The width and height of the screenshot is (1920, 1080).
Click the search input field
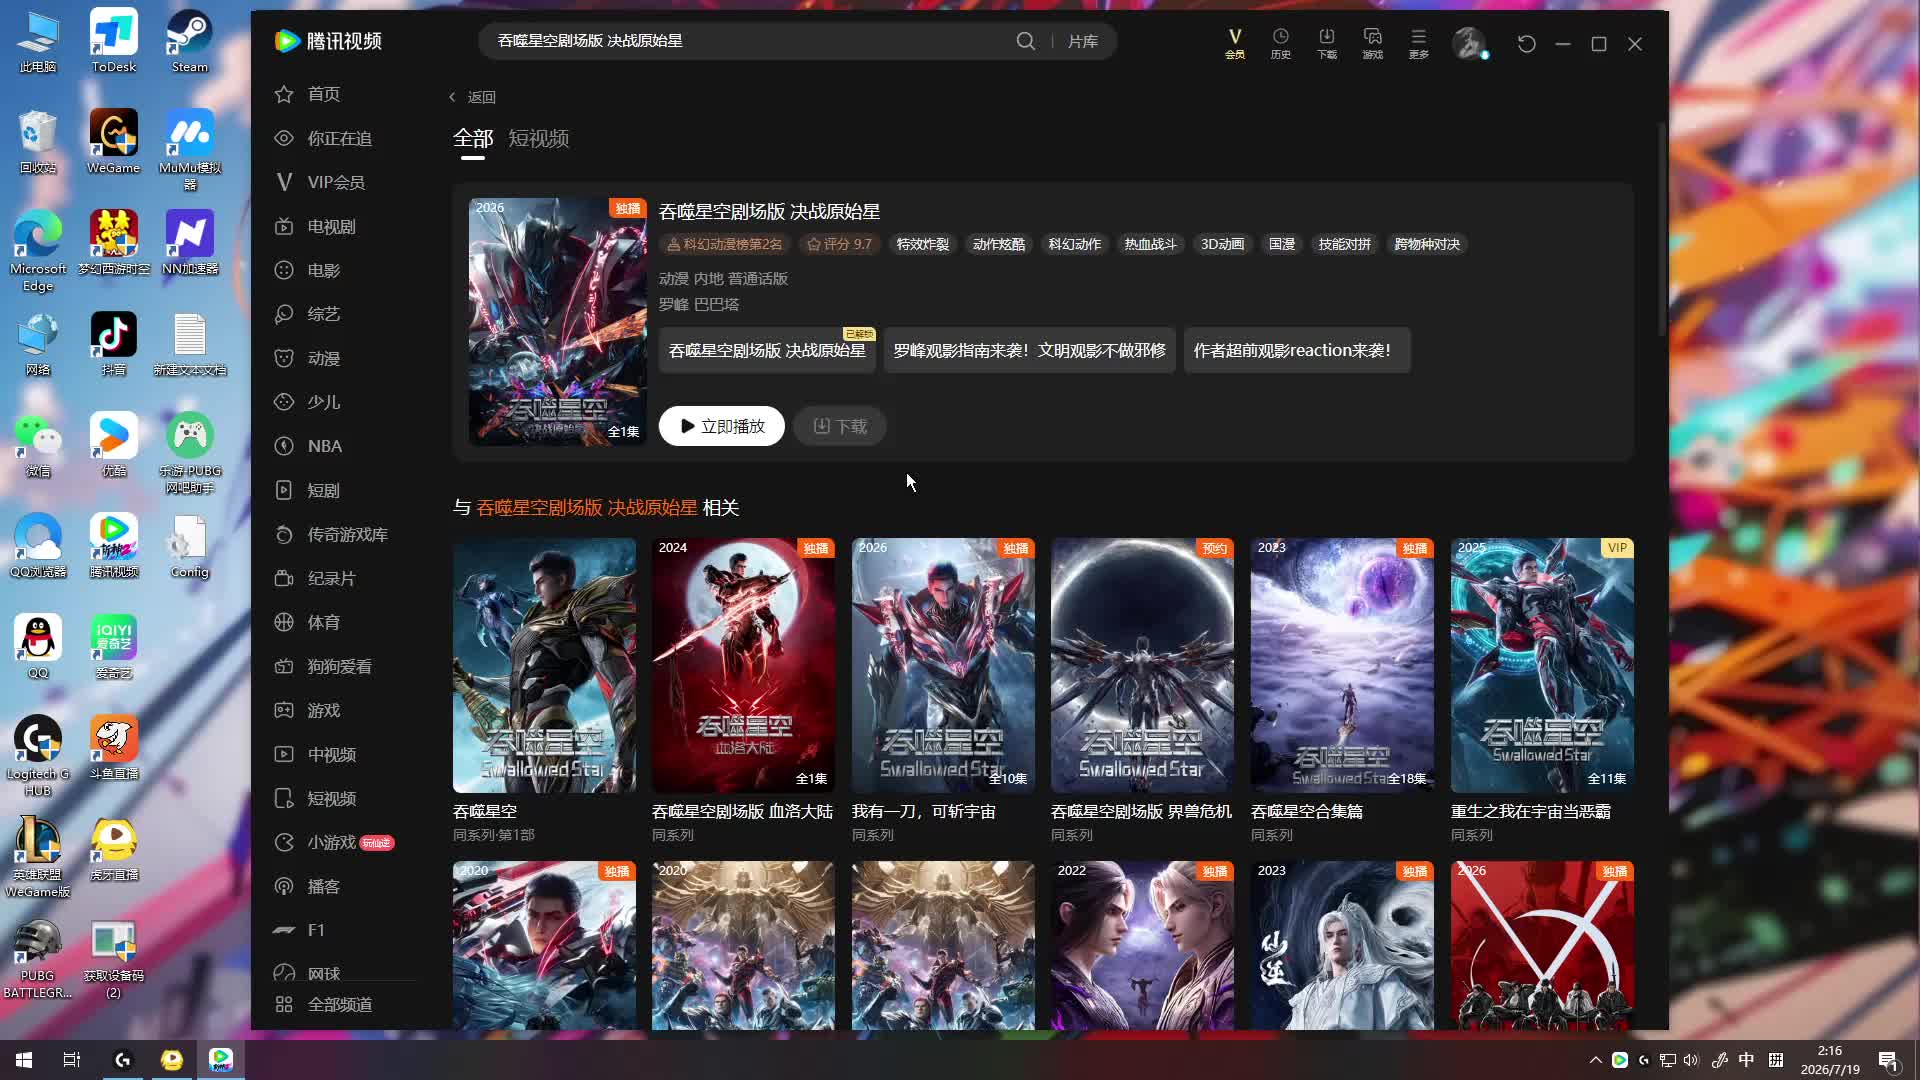click(x=750, y=41)
